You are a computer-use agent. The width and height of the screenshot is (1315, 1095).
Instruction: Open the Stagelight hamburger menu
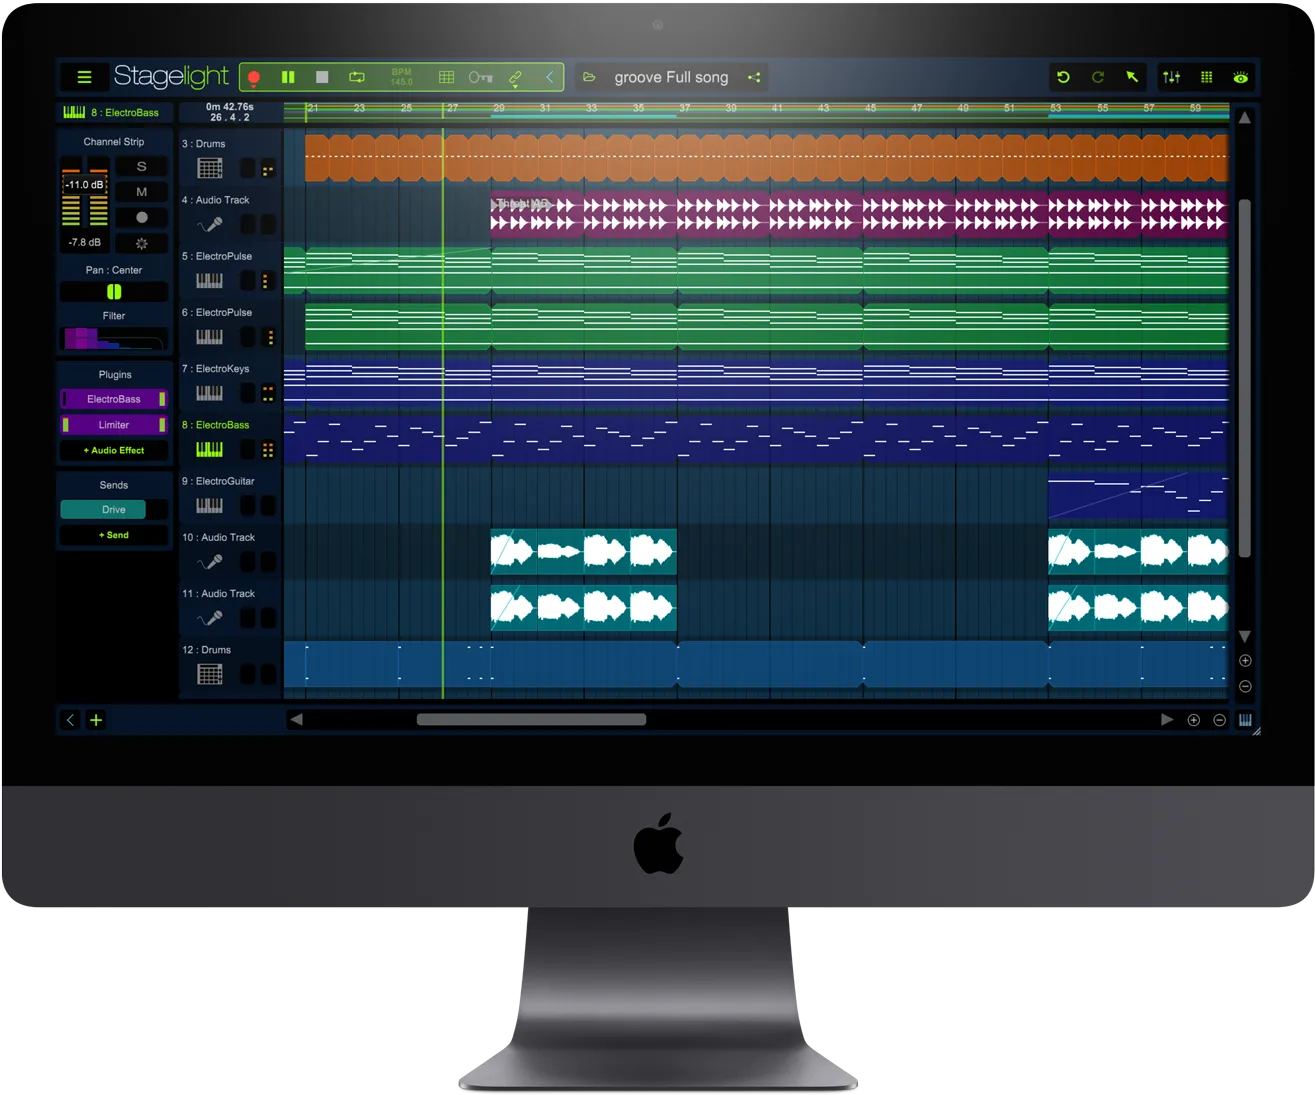click(x=84, y=77)
